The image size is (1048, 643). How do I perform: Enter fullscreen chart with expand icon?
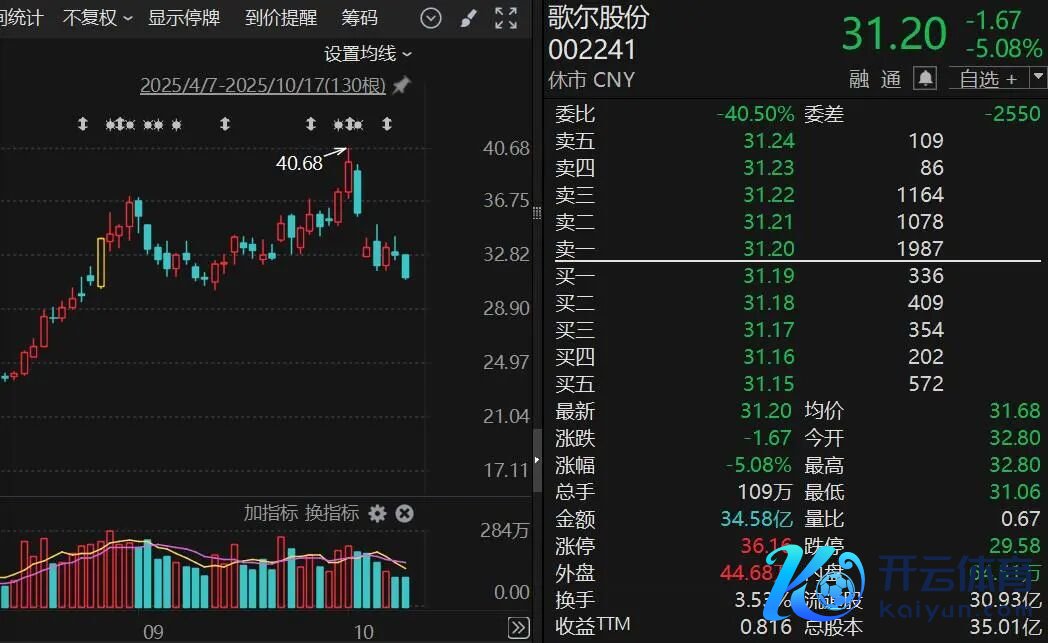[x=506, y=18]
